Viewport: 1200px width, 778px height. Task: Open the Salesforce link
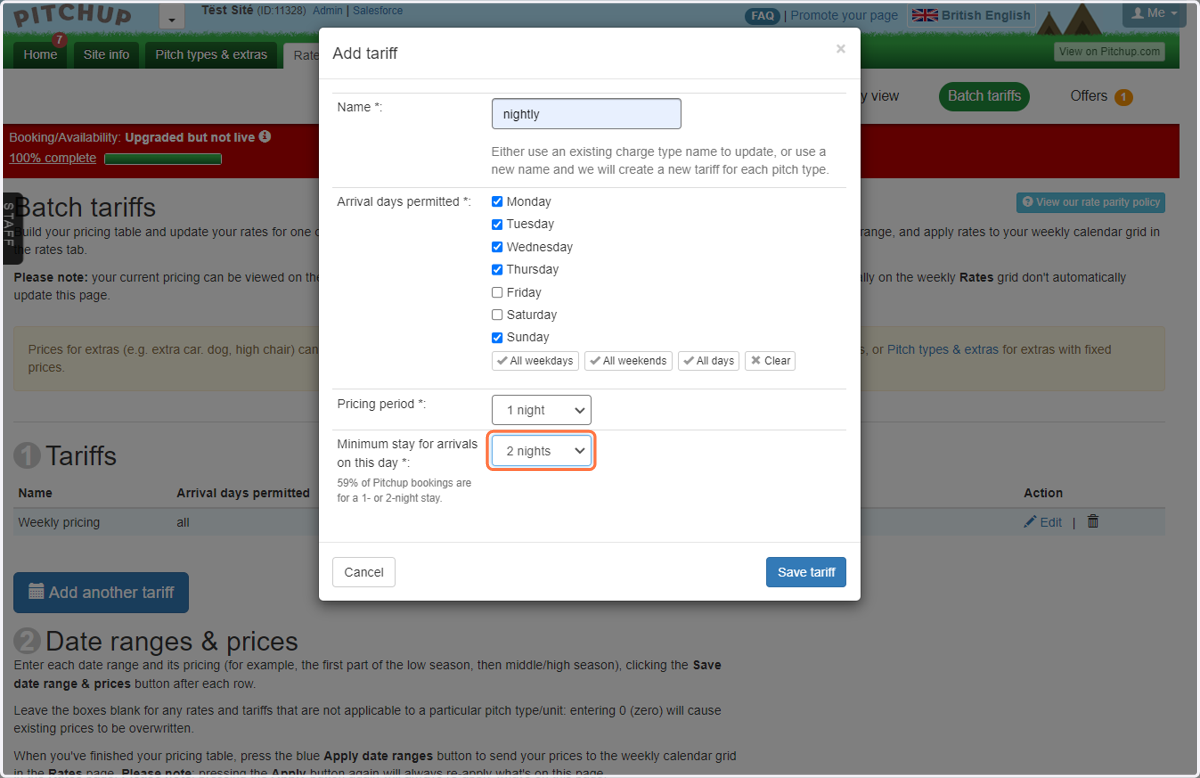380,10
